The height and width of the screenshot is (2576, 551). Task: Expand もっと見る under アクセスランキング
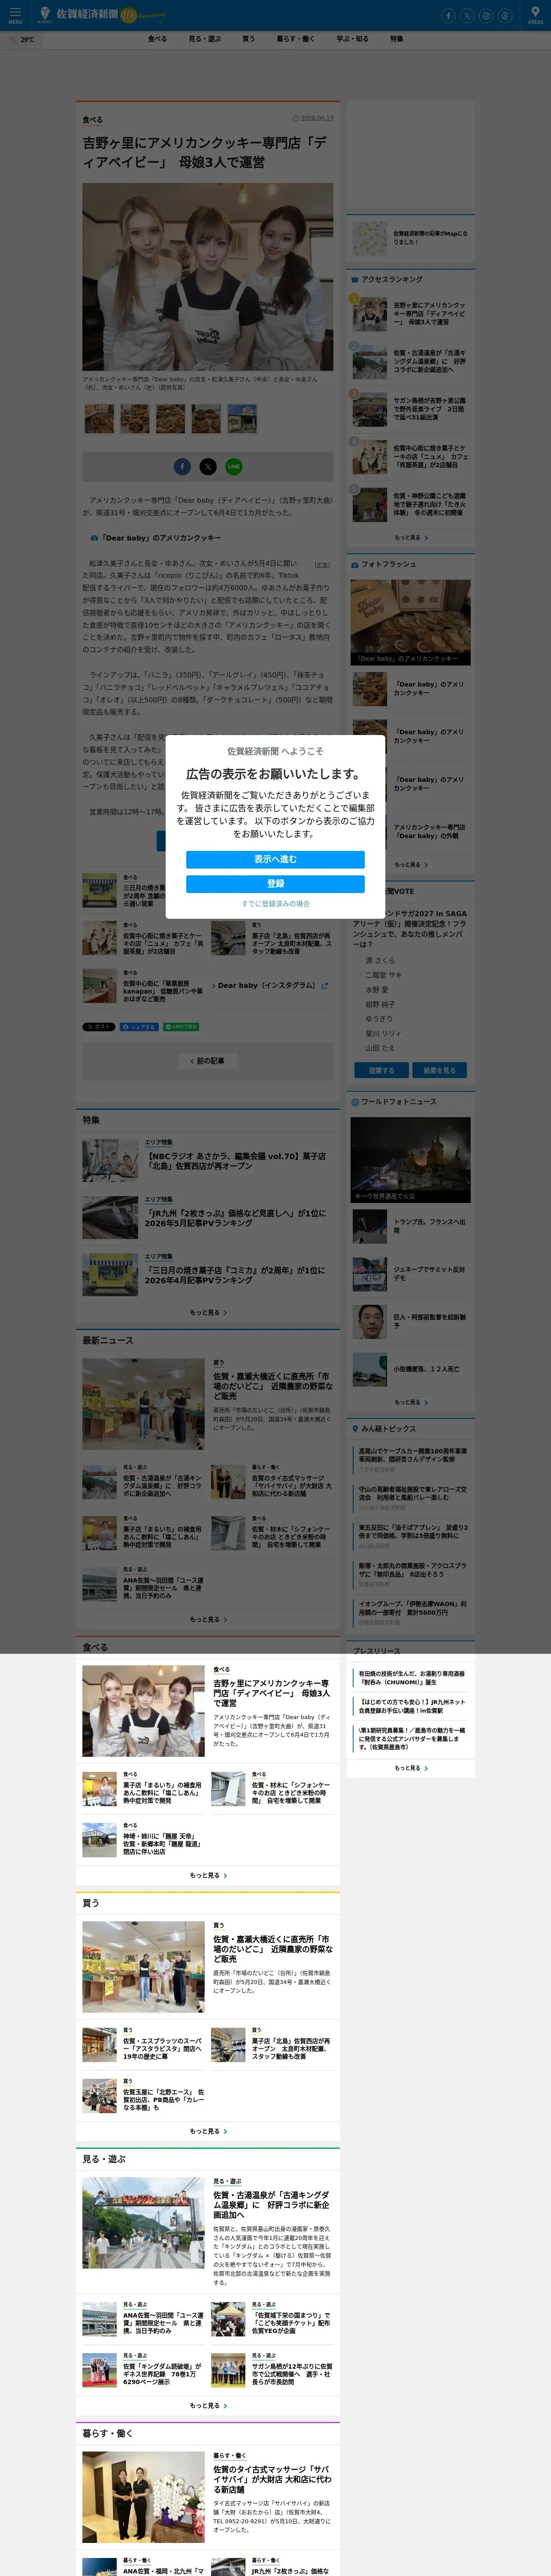(x=410, y=538)
